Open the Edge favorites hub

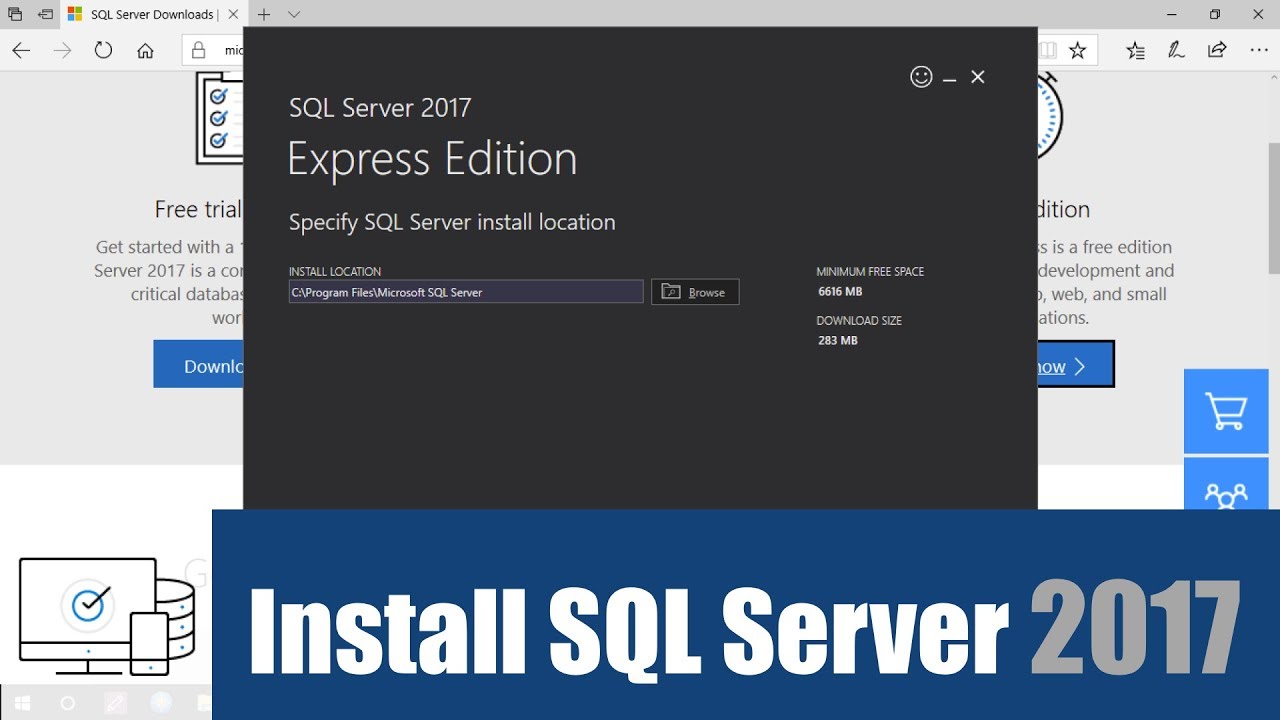coord(1135,51)
